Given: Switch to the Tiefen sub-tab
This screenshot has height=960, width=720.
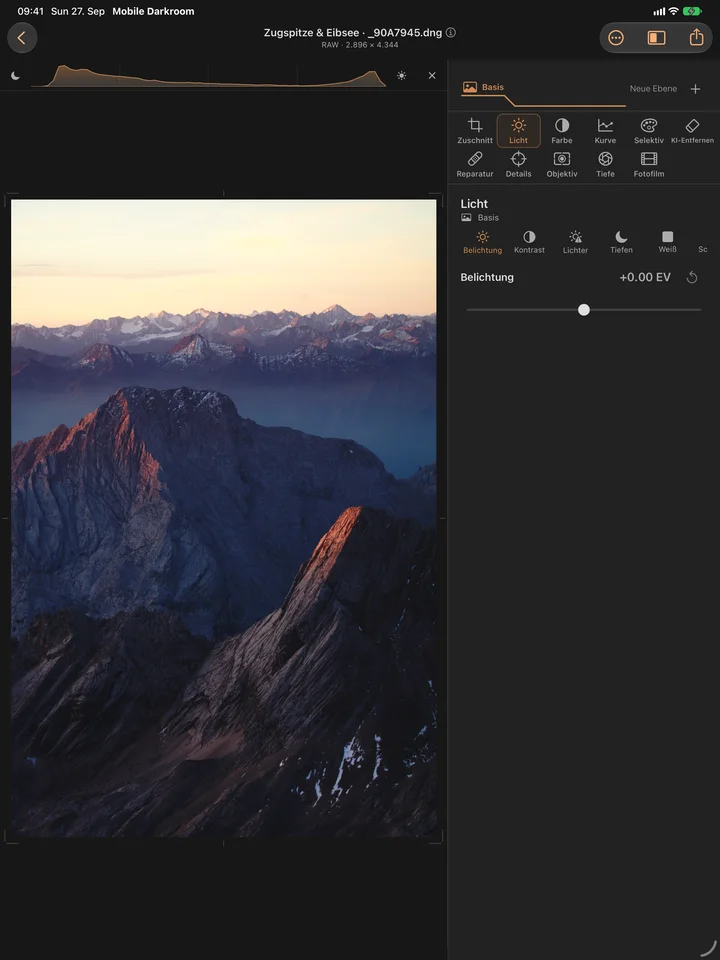Looking at the screenshot, I should [x=621, y=242].
